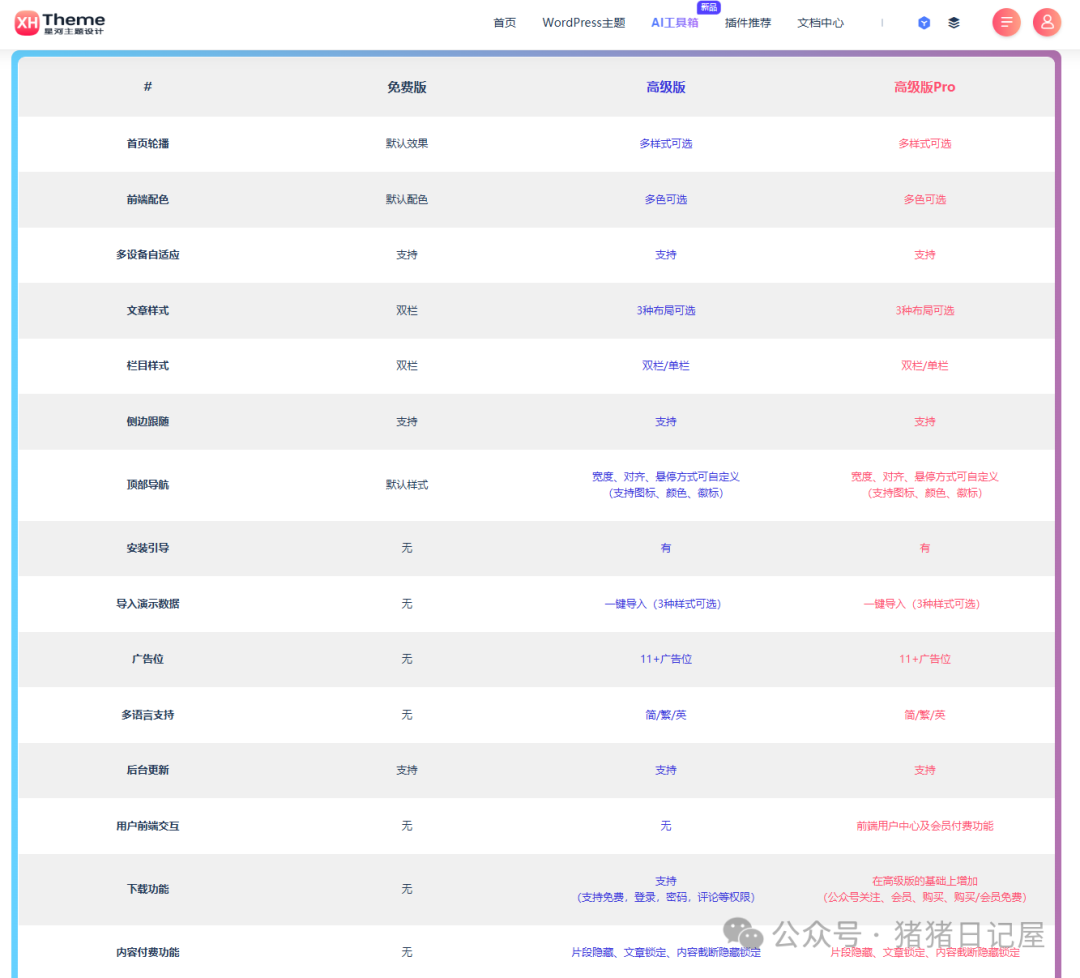Click 支持 in 后台更新 免费版 column
Image resolution: width=1080 pixels, height=978 pixels.
click(407, 770)
